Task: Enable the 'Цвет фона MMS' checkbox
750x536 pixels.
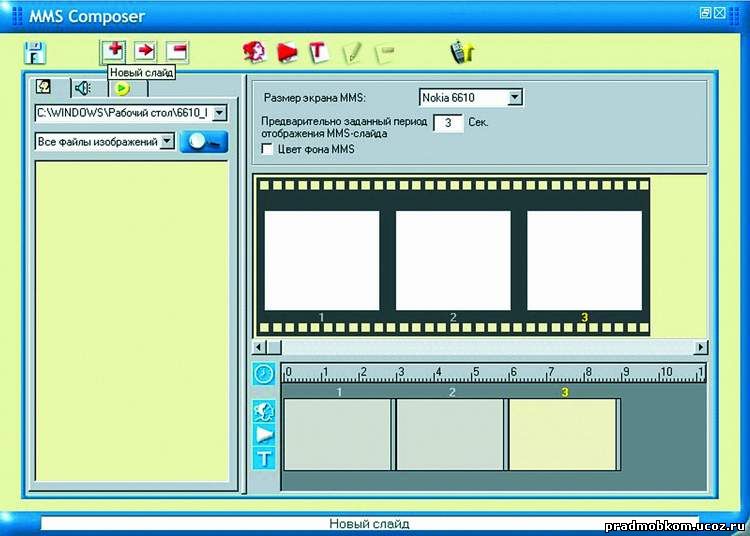Action: coord(267,149)
